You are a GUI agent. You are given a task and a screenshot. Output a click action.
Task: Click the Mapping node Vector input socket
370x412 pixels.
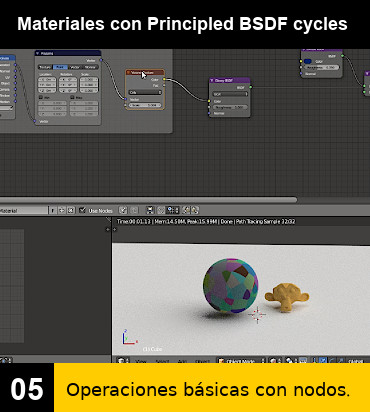[35, 121]
